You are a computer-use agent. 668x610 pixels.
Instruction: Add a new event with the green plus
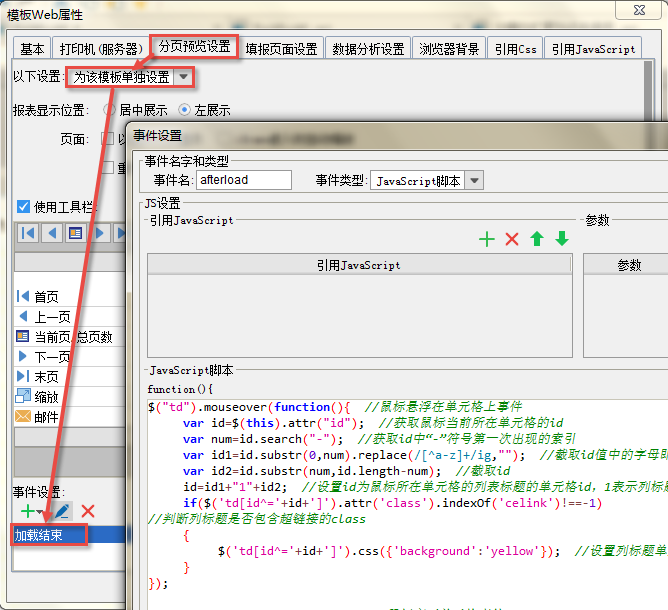28,511
